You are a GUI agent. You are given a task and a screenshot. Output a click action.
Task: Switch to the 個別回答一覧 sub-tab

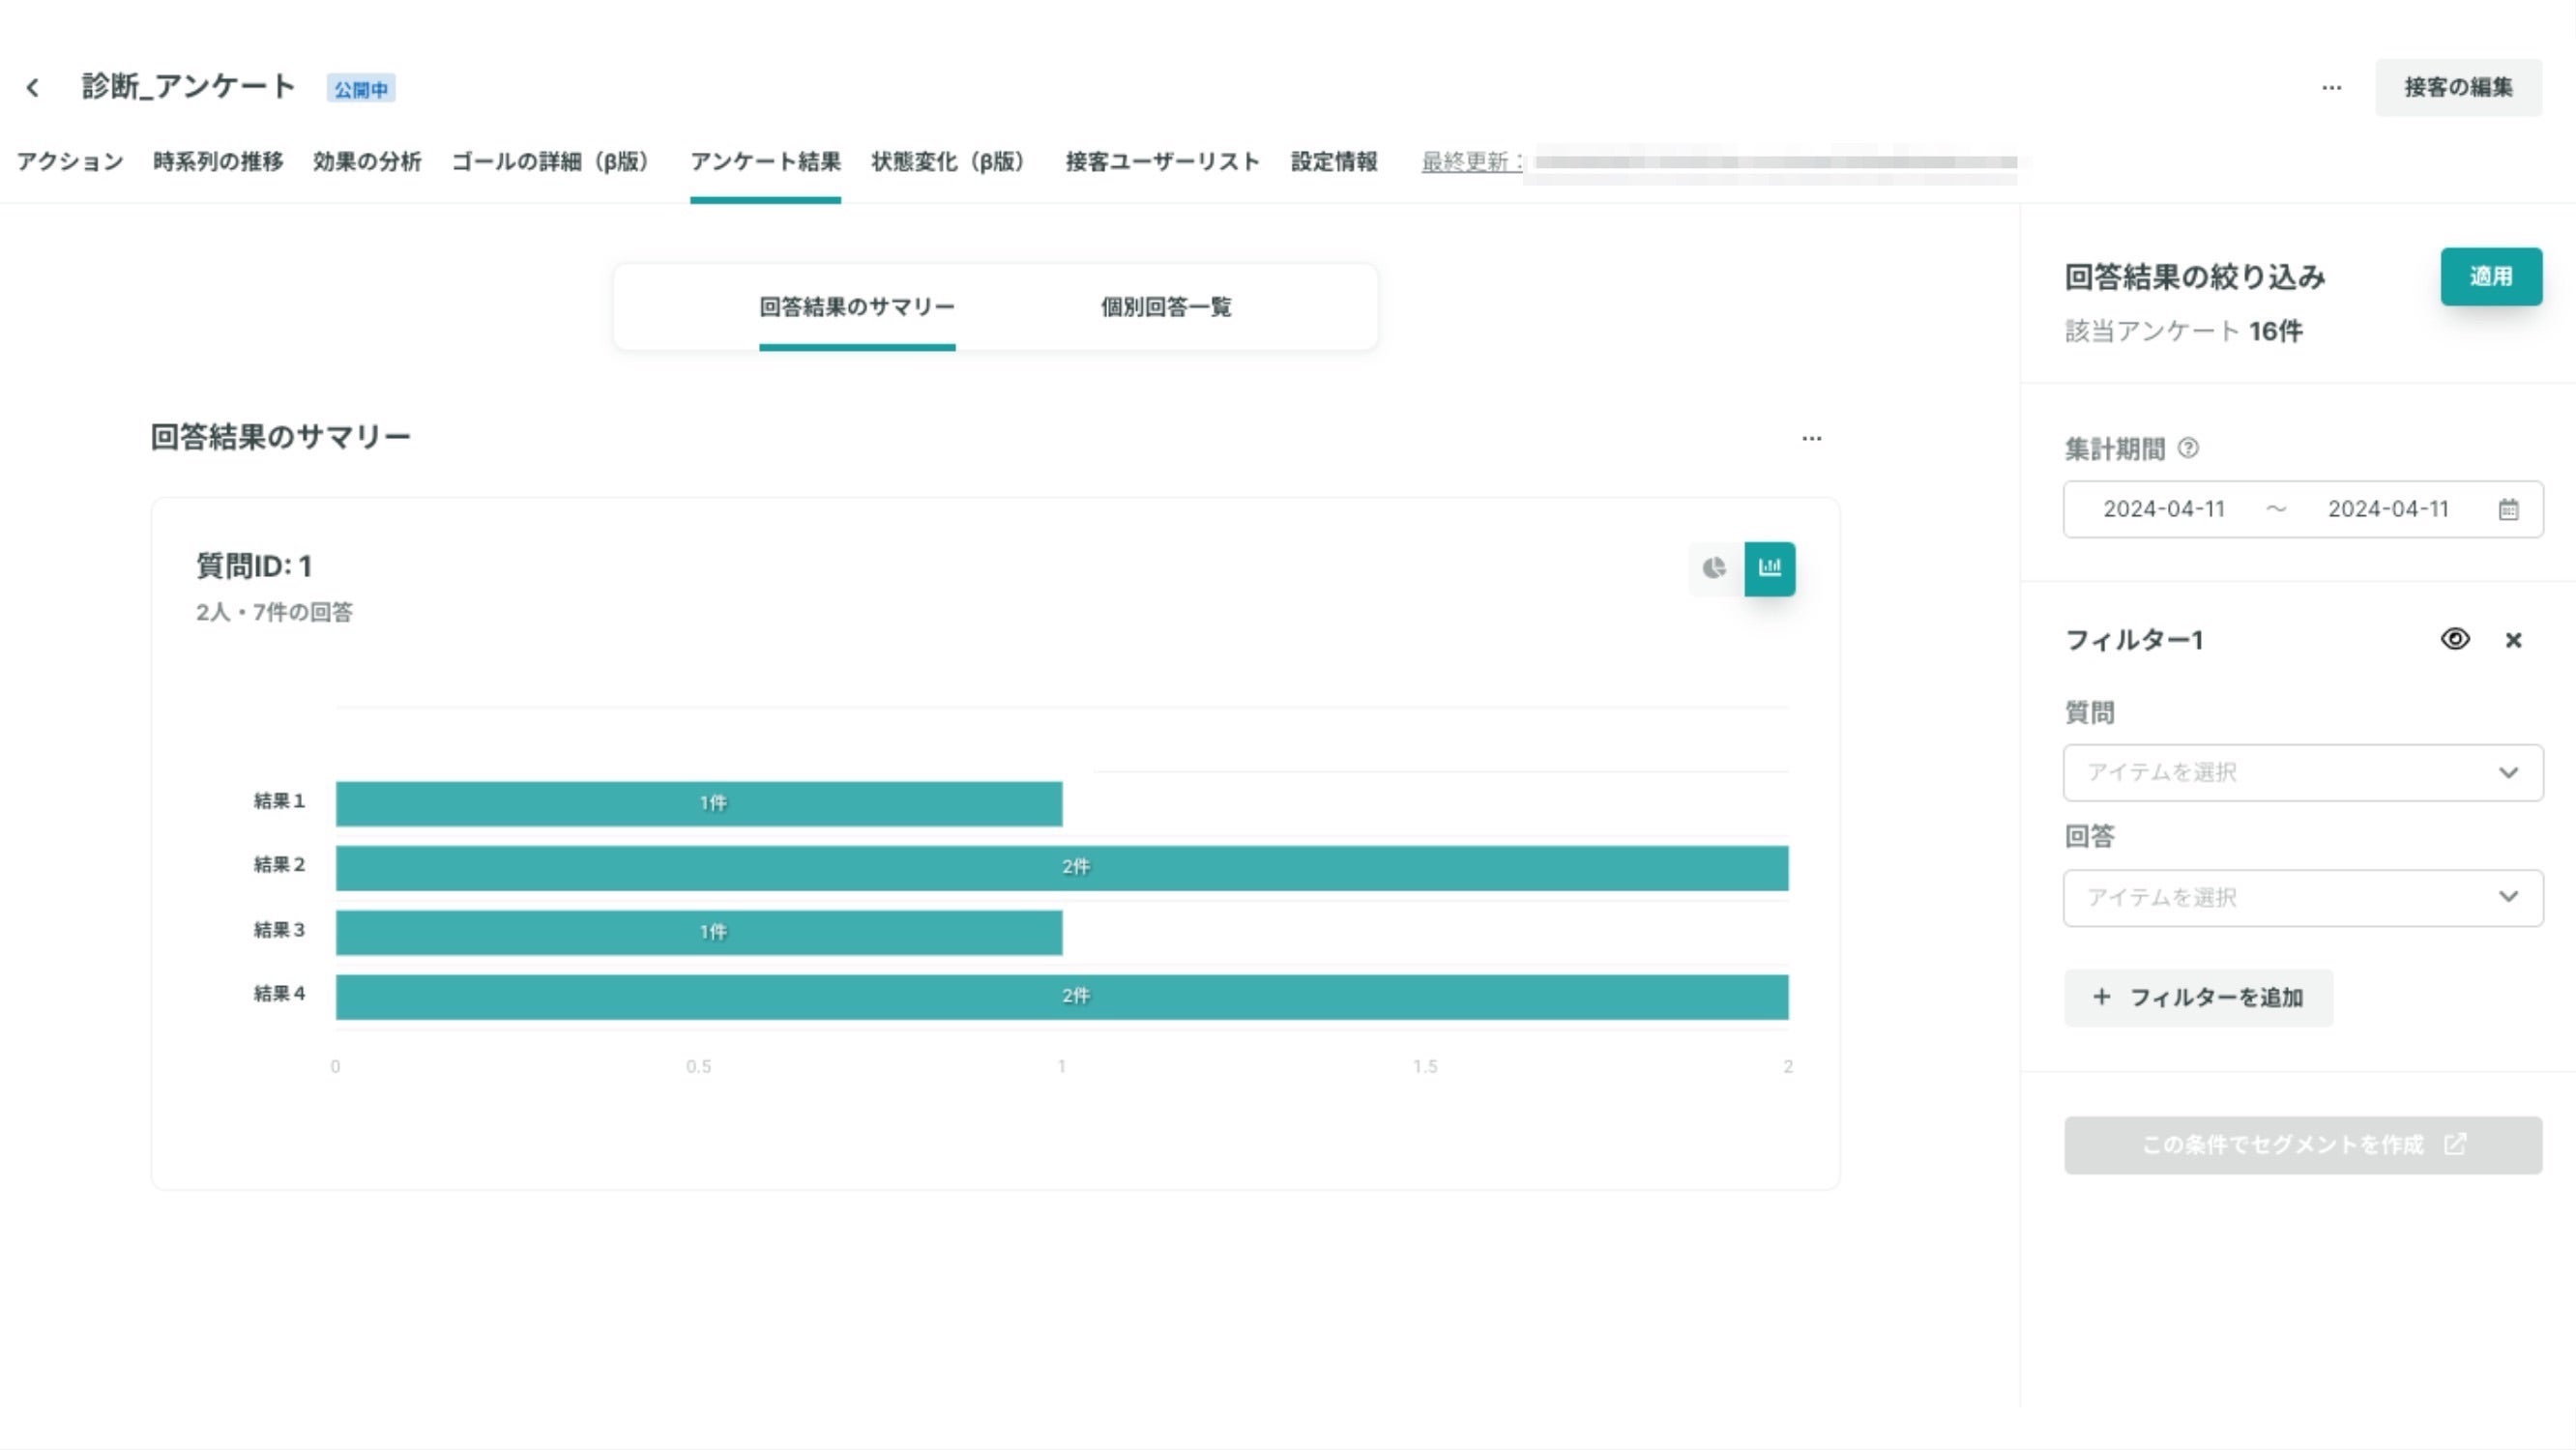[1166, 307]
